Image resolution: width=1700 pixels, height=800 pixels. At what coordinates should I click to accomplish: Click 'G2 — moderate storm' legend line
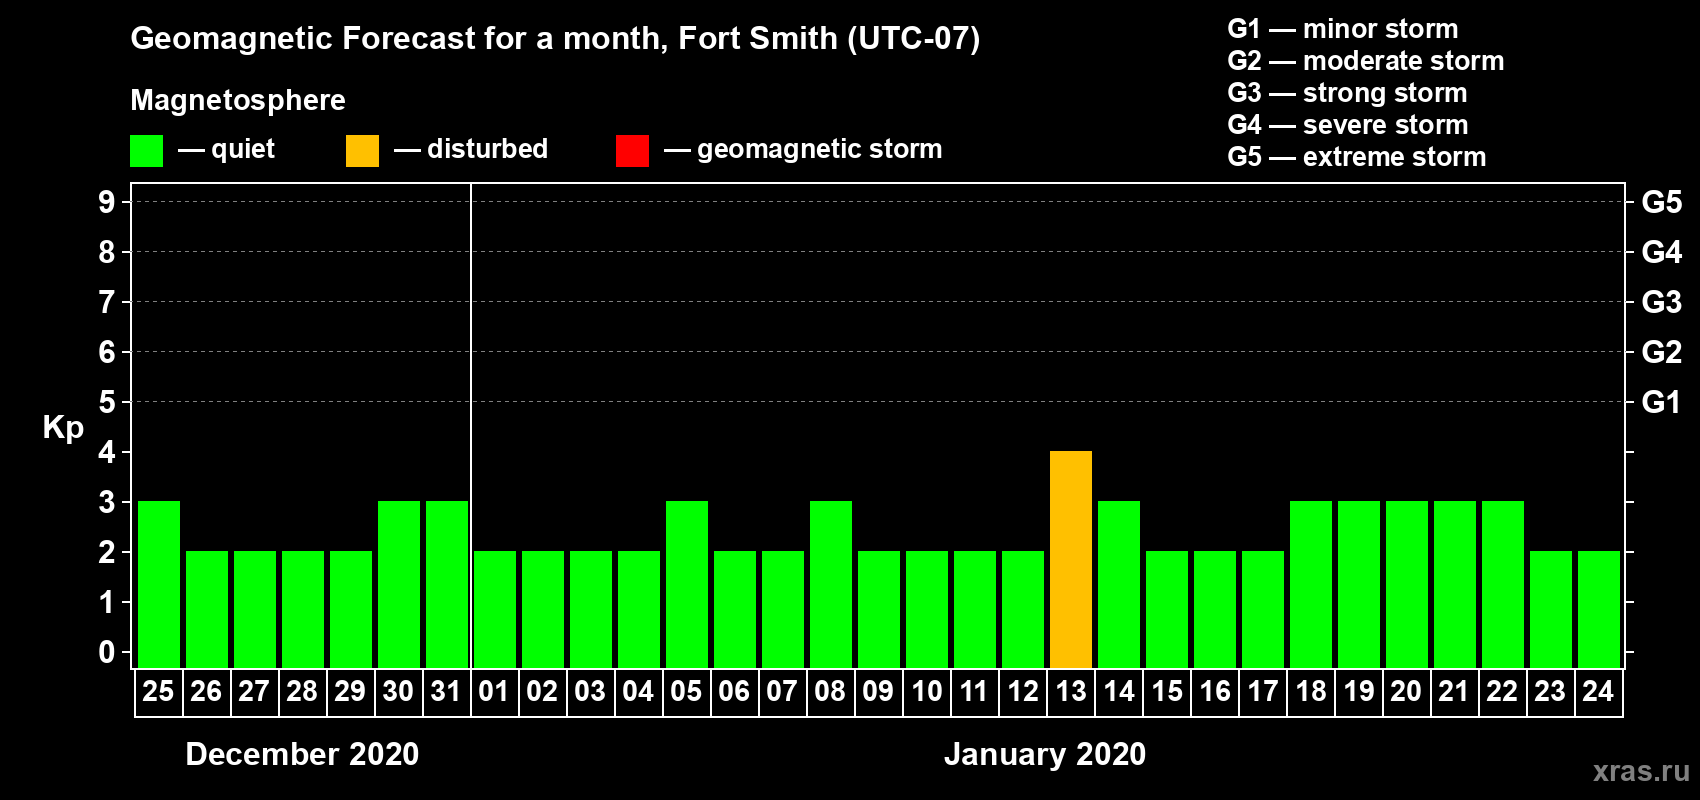coord(1366,61)
